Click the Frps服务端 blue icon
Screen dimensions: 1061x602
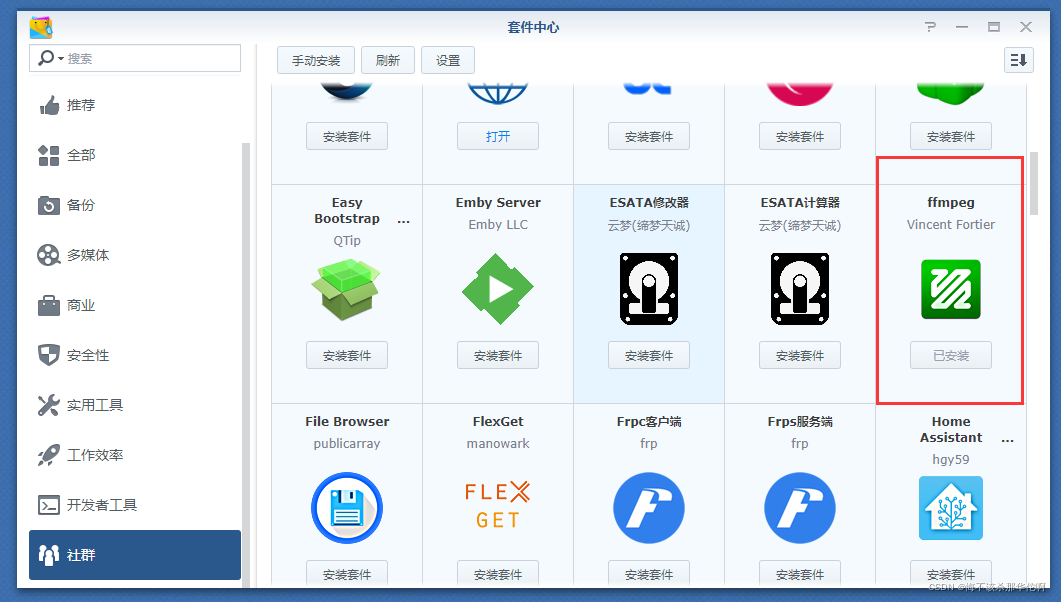tap(800, 508)
